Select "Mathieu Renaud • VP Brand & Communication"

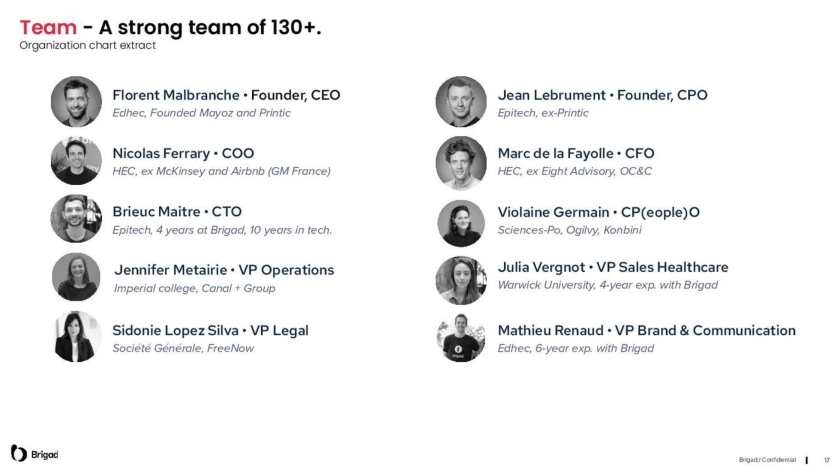646,330
